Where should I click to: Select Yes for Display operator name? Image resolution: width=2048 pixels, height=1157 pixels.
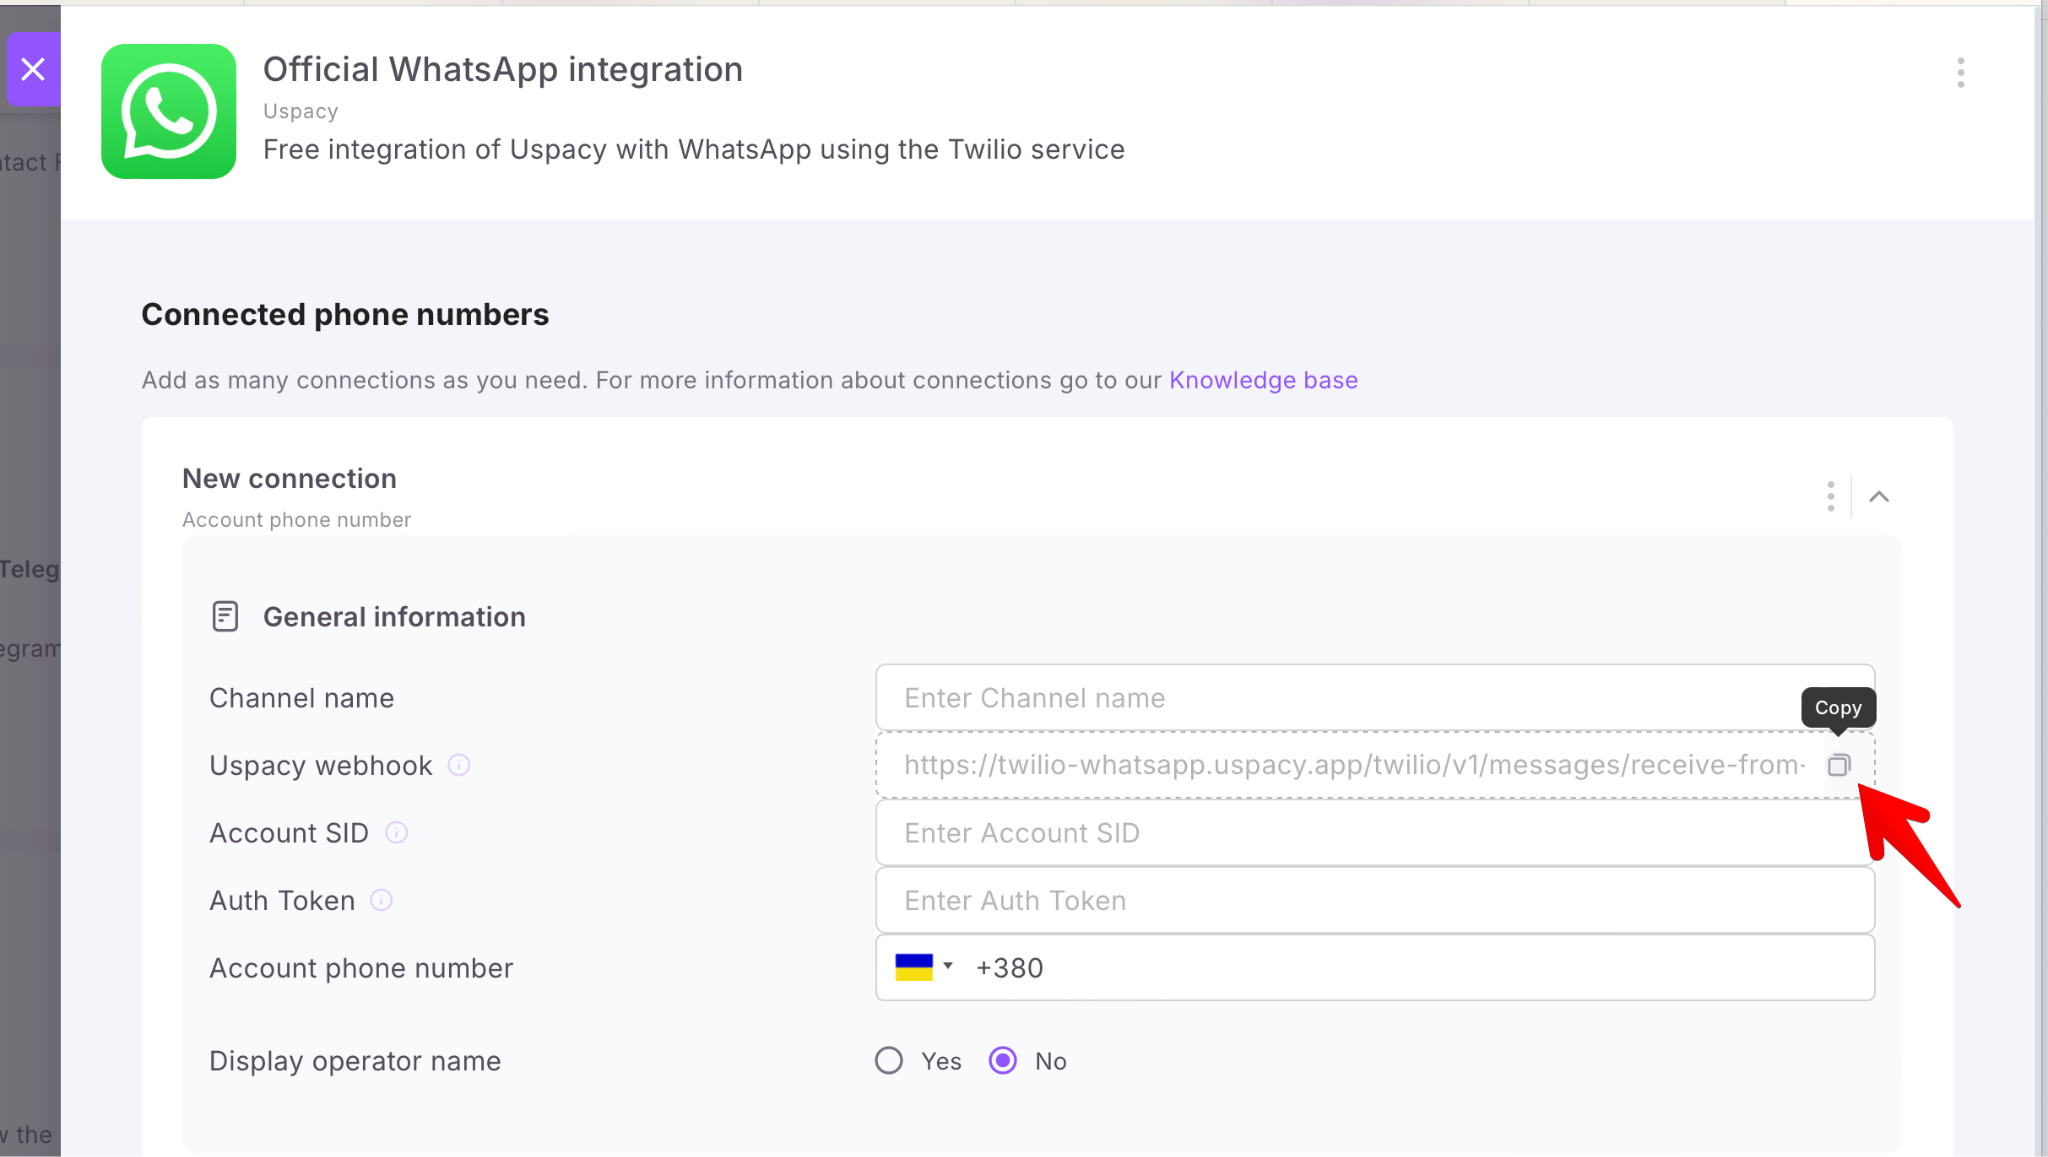[889, 1060]
